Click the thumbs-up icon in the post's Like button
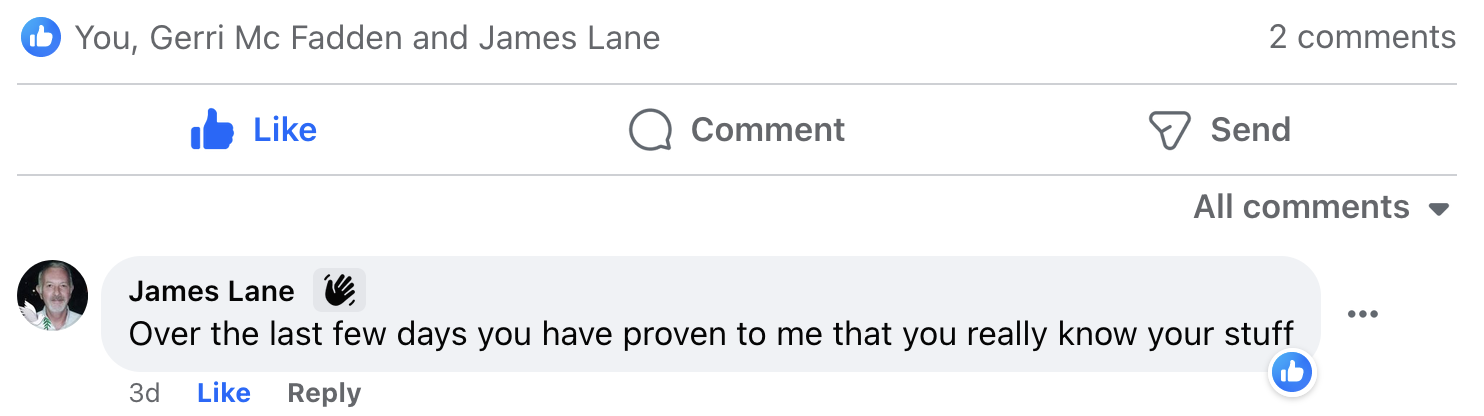Image resolution: width=1484 pixels, height=416 pixels. click(x=212, y=131)
